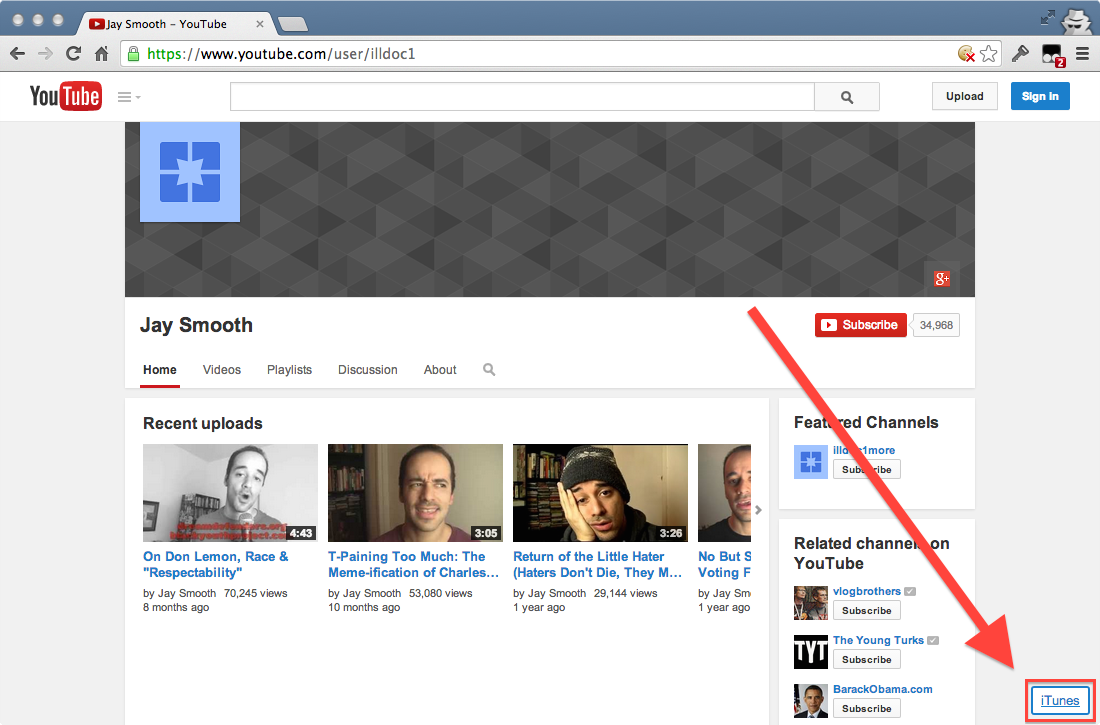The width and height of the screenshot is (1100, 725).
Task: Open 'Return of the Little Hater' video title
Action: (598, 564)
